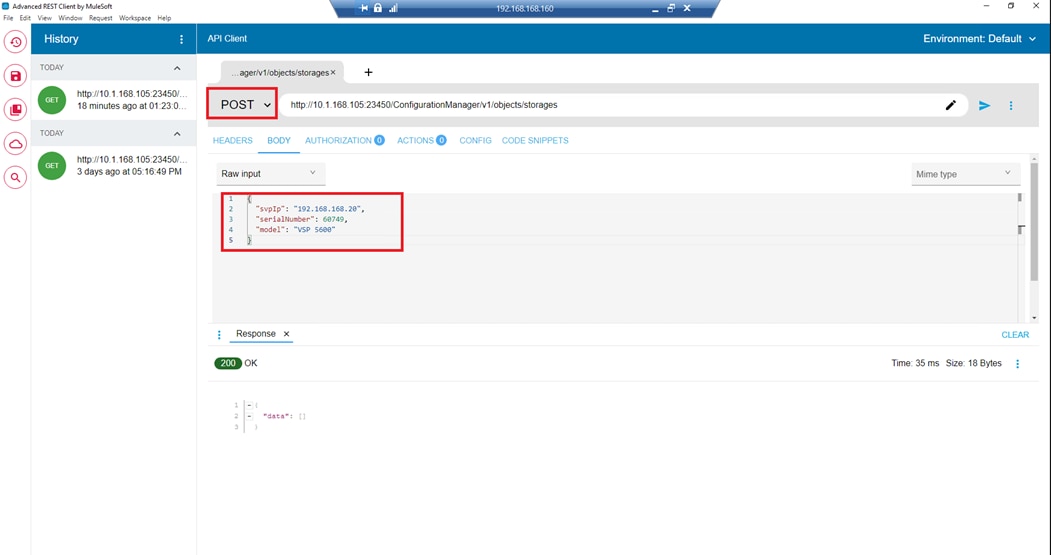Open the Raw input dropdown
The height and width of the screenshot is (555, 1051).
coord(271,174)
